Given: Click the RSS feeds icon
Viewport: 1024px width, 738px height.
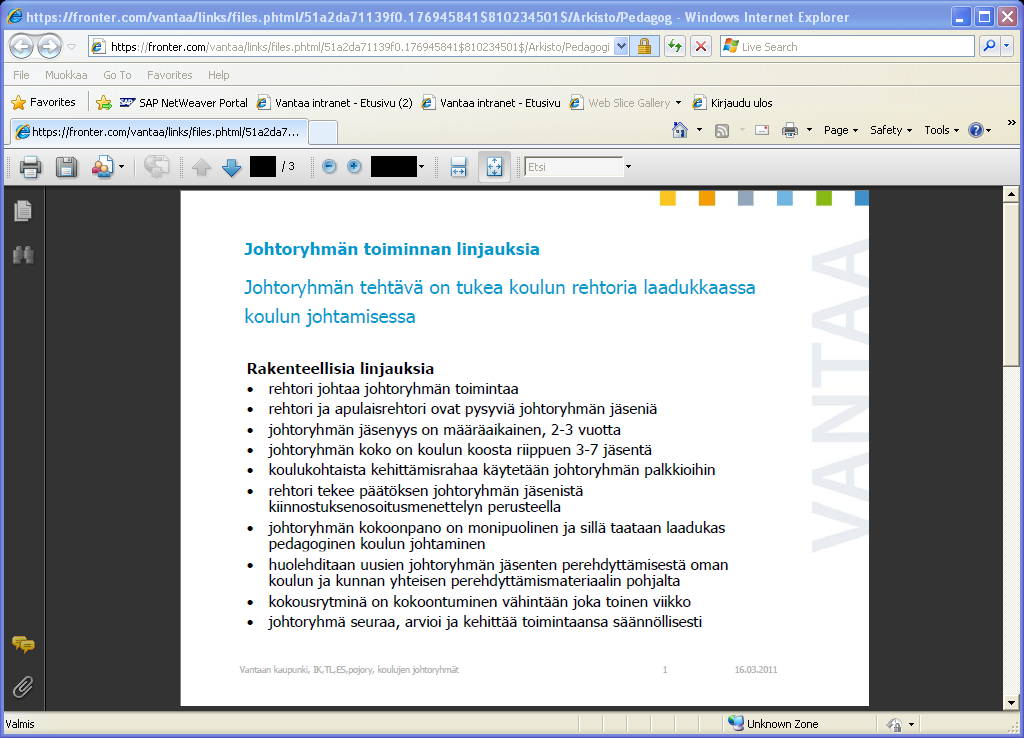Looking at the screenshot, I should pos(722,131).
